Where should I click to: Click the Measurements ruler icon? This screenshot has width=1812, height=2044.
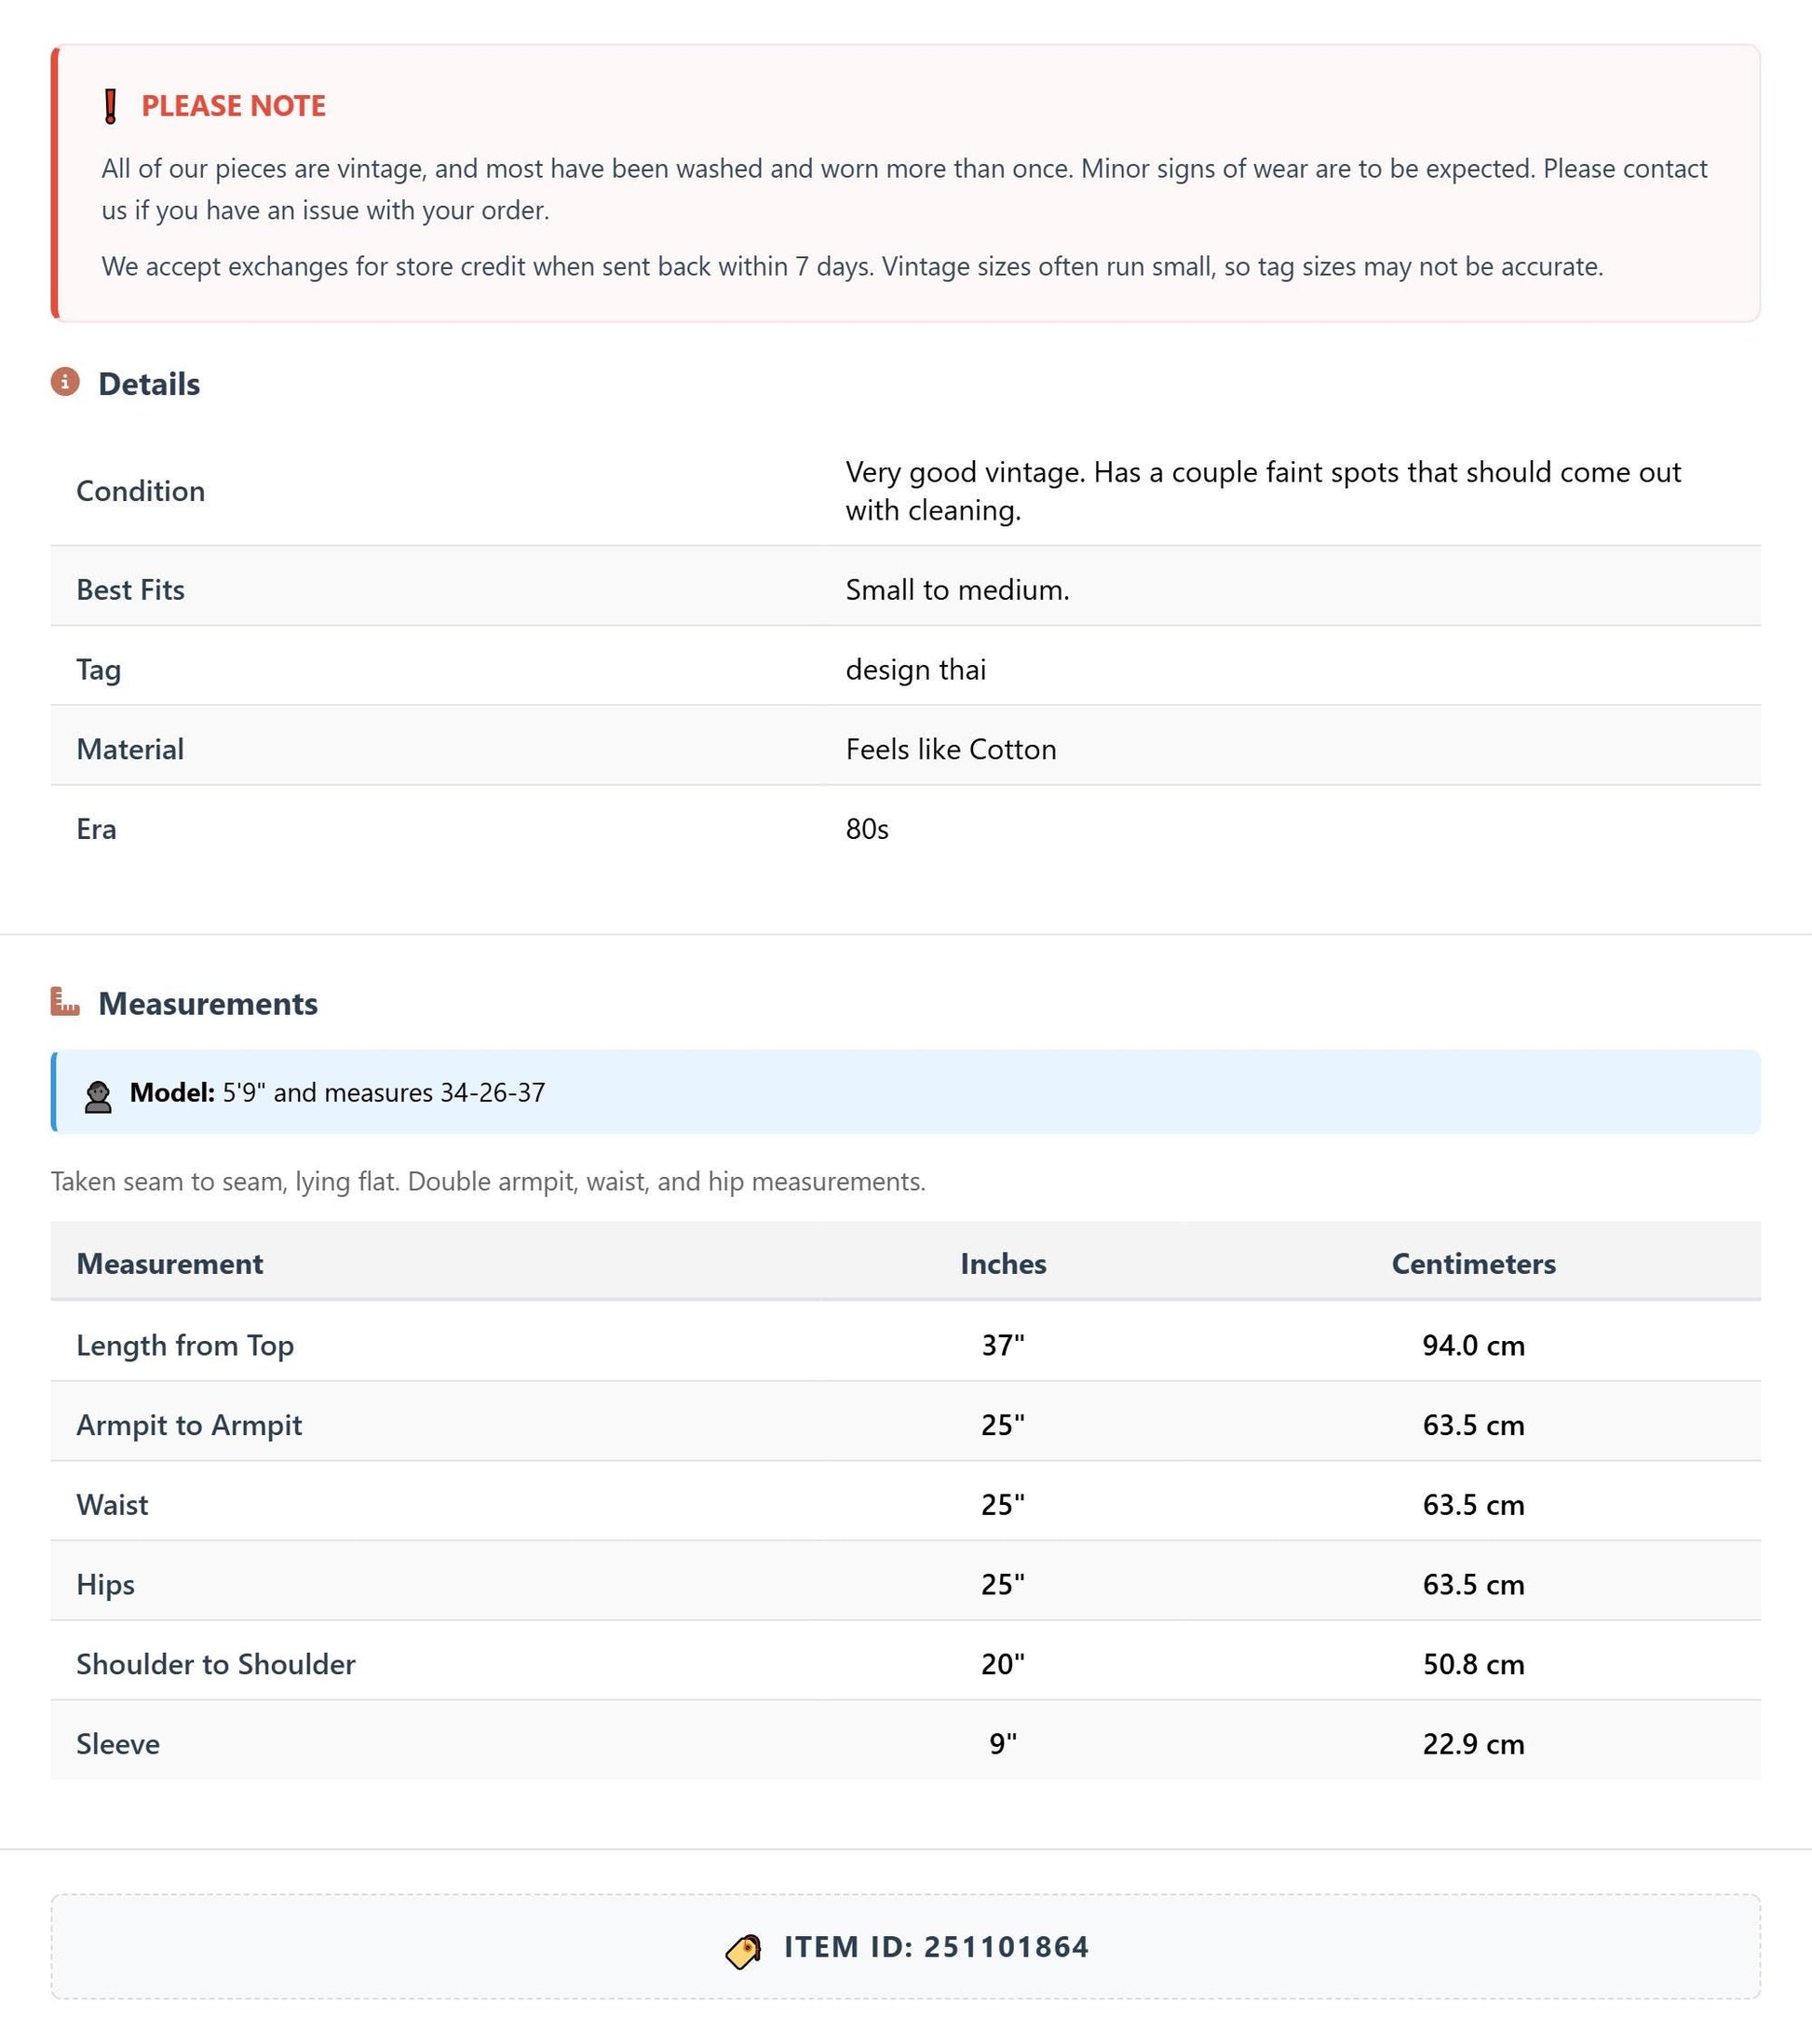click(x=65, y=1001)
